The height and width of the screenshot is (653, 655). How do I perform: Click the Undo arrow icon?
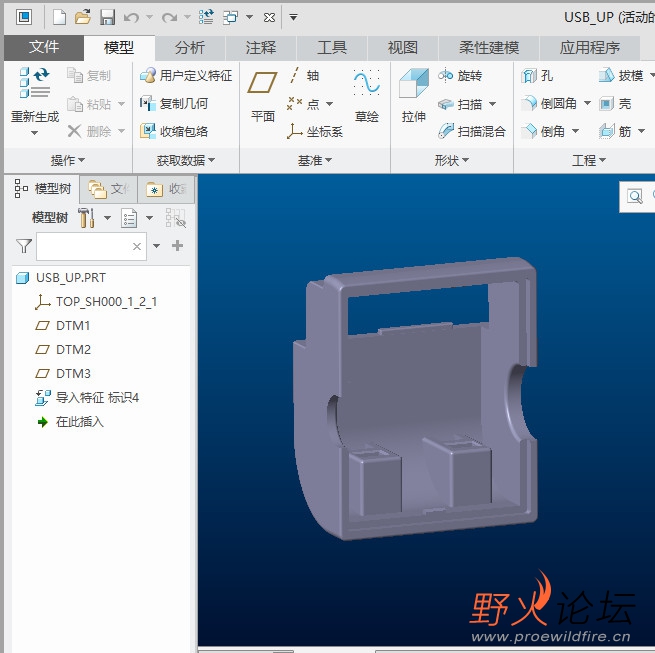132,18
